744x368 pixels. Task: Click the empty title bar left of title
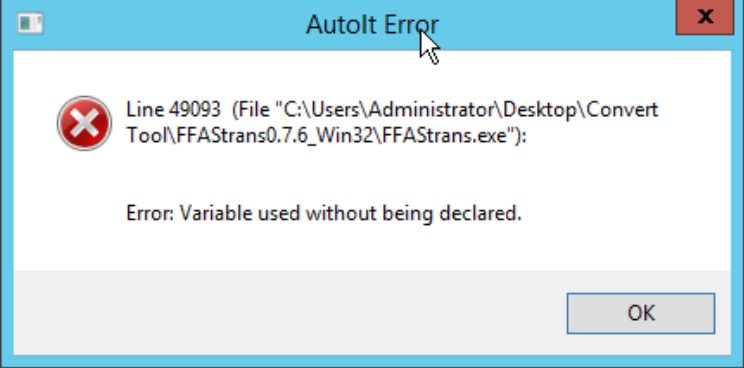(171, 24)
